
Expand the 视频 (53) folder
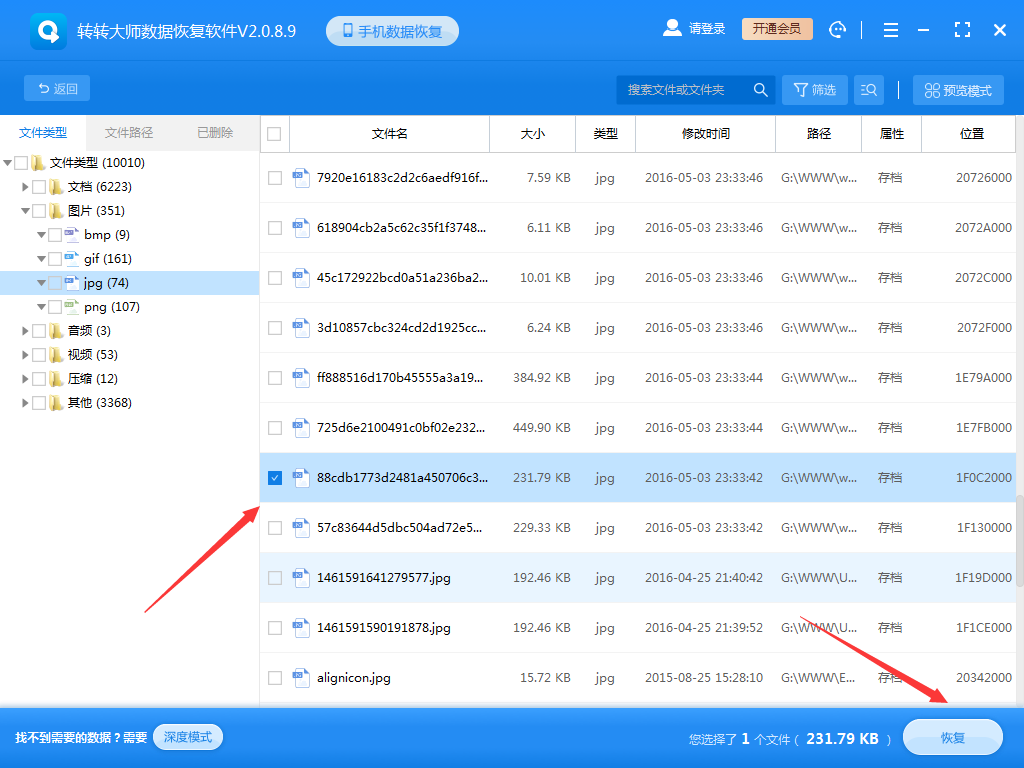[25, 354]
